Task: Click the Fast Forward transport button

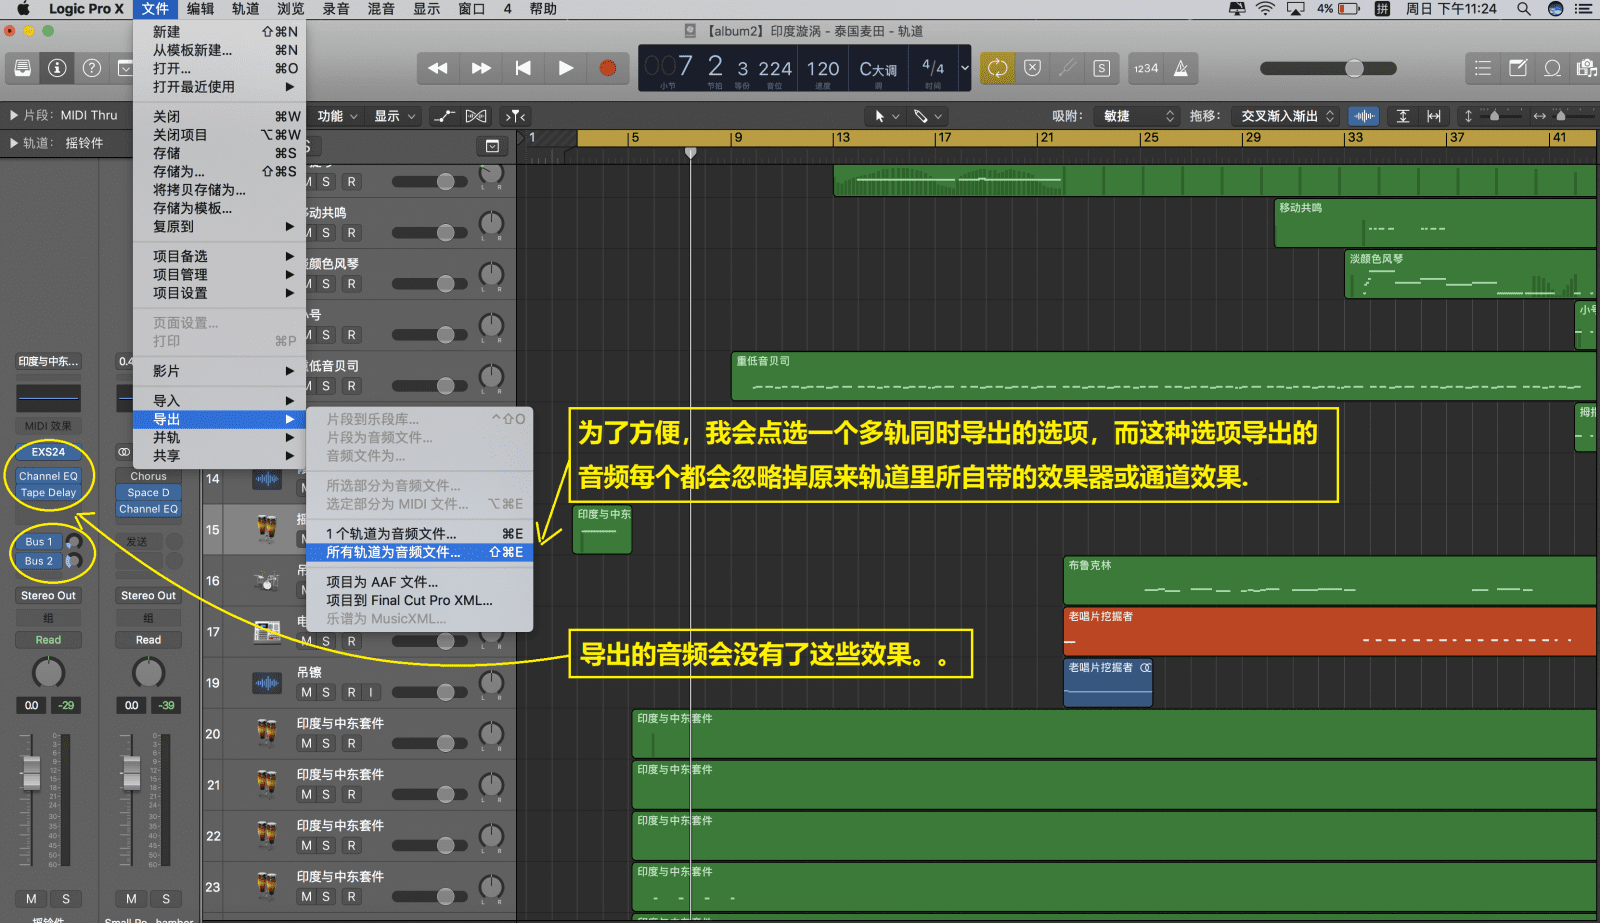Action: click(481, 68)
